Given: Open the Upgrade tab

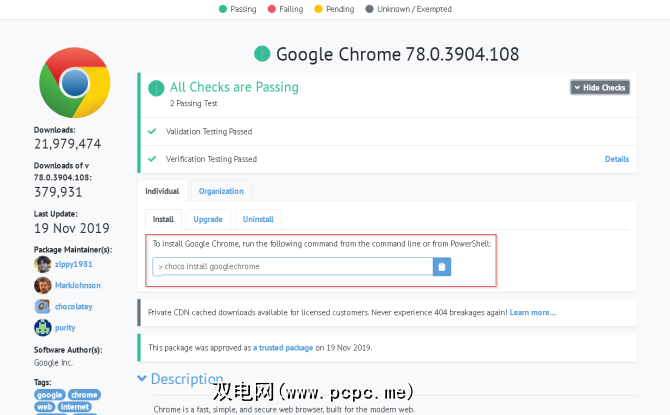Looking at the screenshot, I should pyautogui.click(x=208, y=219).
